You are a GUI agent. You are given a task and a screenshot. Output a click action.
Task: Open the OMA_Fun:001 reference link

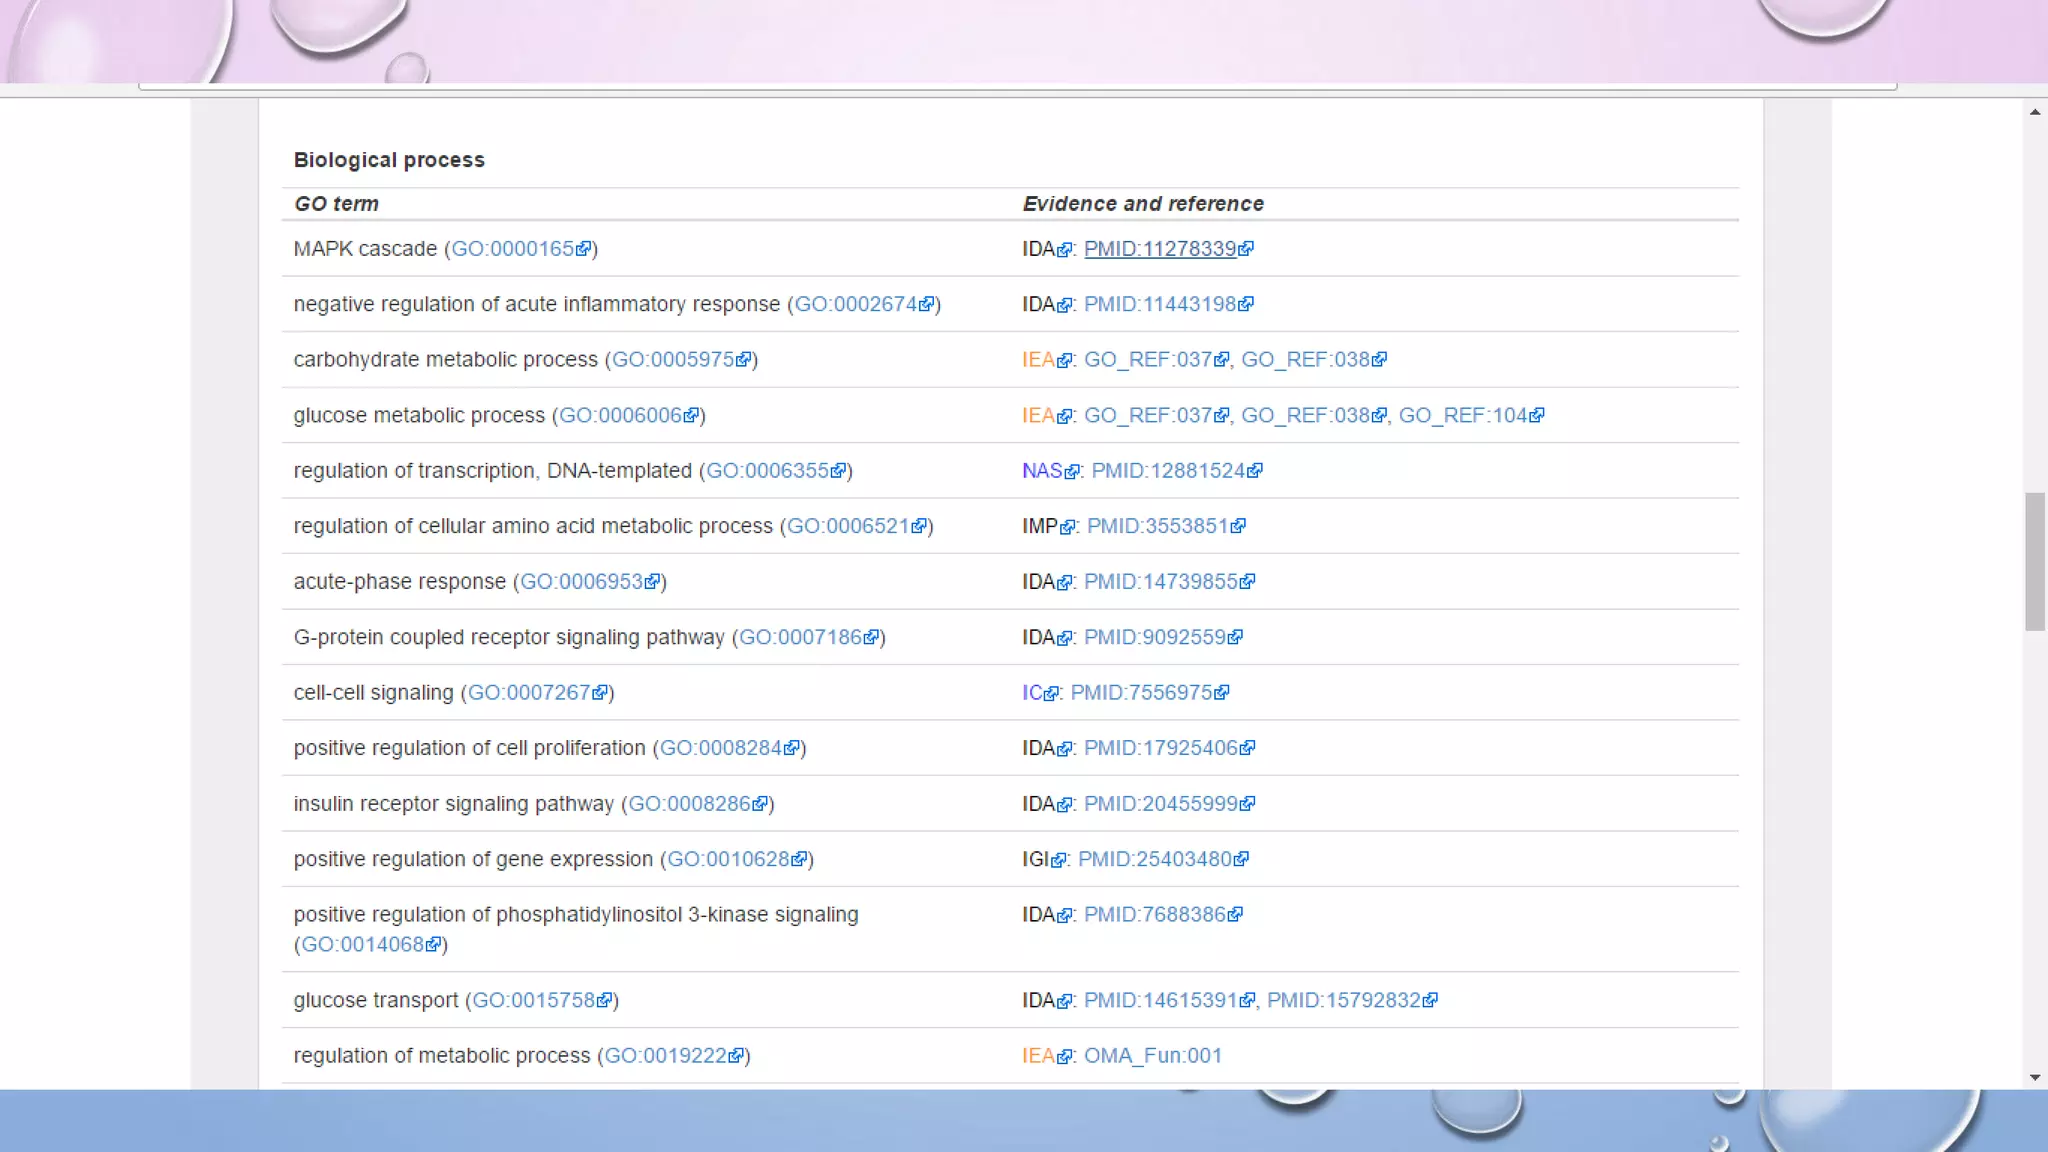click(x=1152, y=1056)
